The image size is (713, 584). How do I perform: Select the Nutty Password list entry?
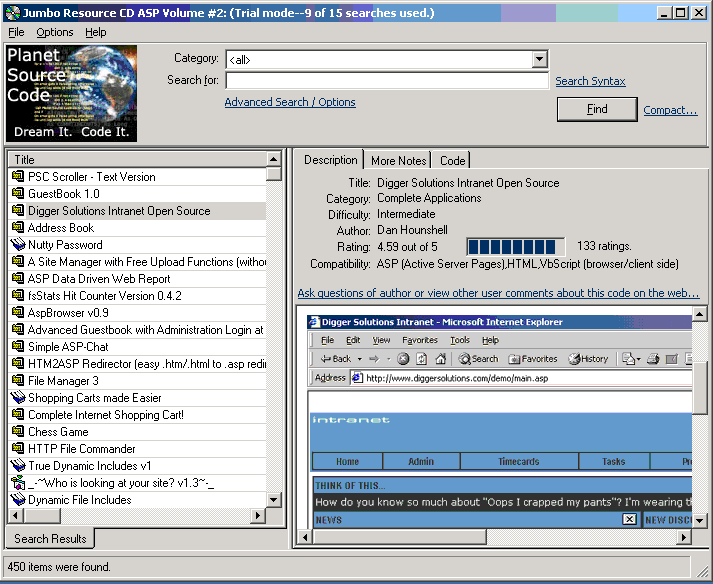[137, 245]
